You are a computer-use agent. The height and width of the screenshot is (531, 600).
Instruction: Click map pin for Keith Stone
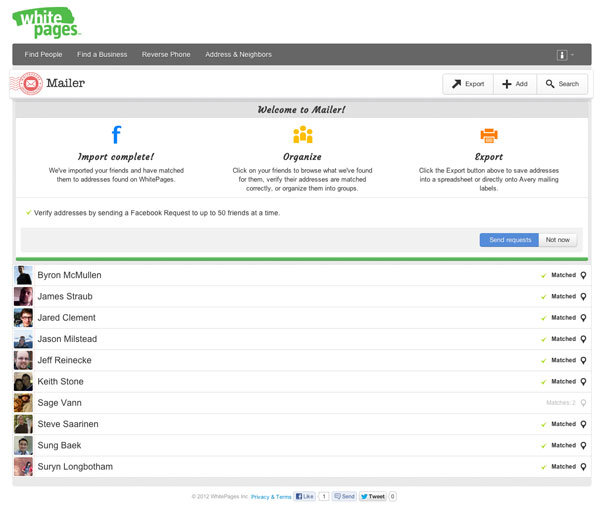click(x=583, y=381)
